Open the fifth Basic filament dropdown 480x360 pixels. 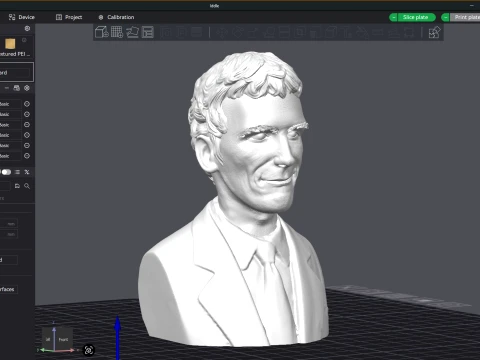pyautogui.click(x=10, y=146)
